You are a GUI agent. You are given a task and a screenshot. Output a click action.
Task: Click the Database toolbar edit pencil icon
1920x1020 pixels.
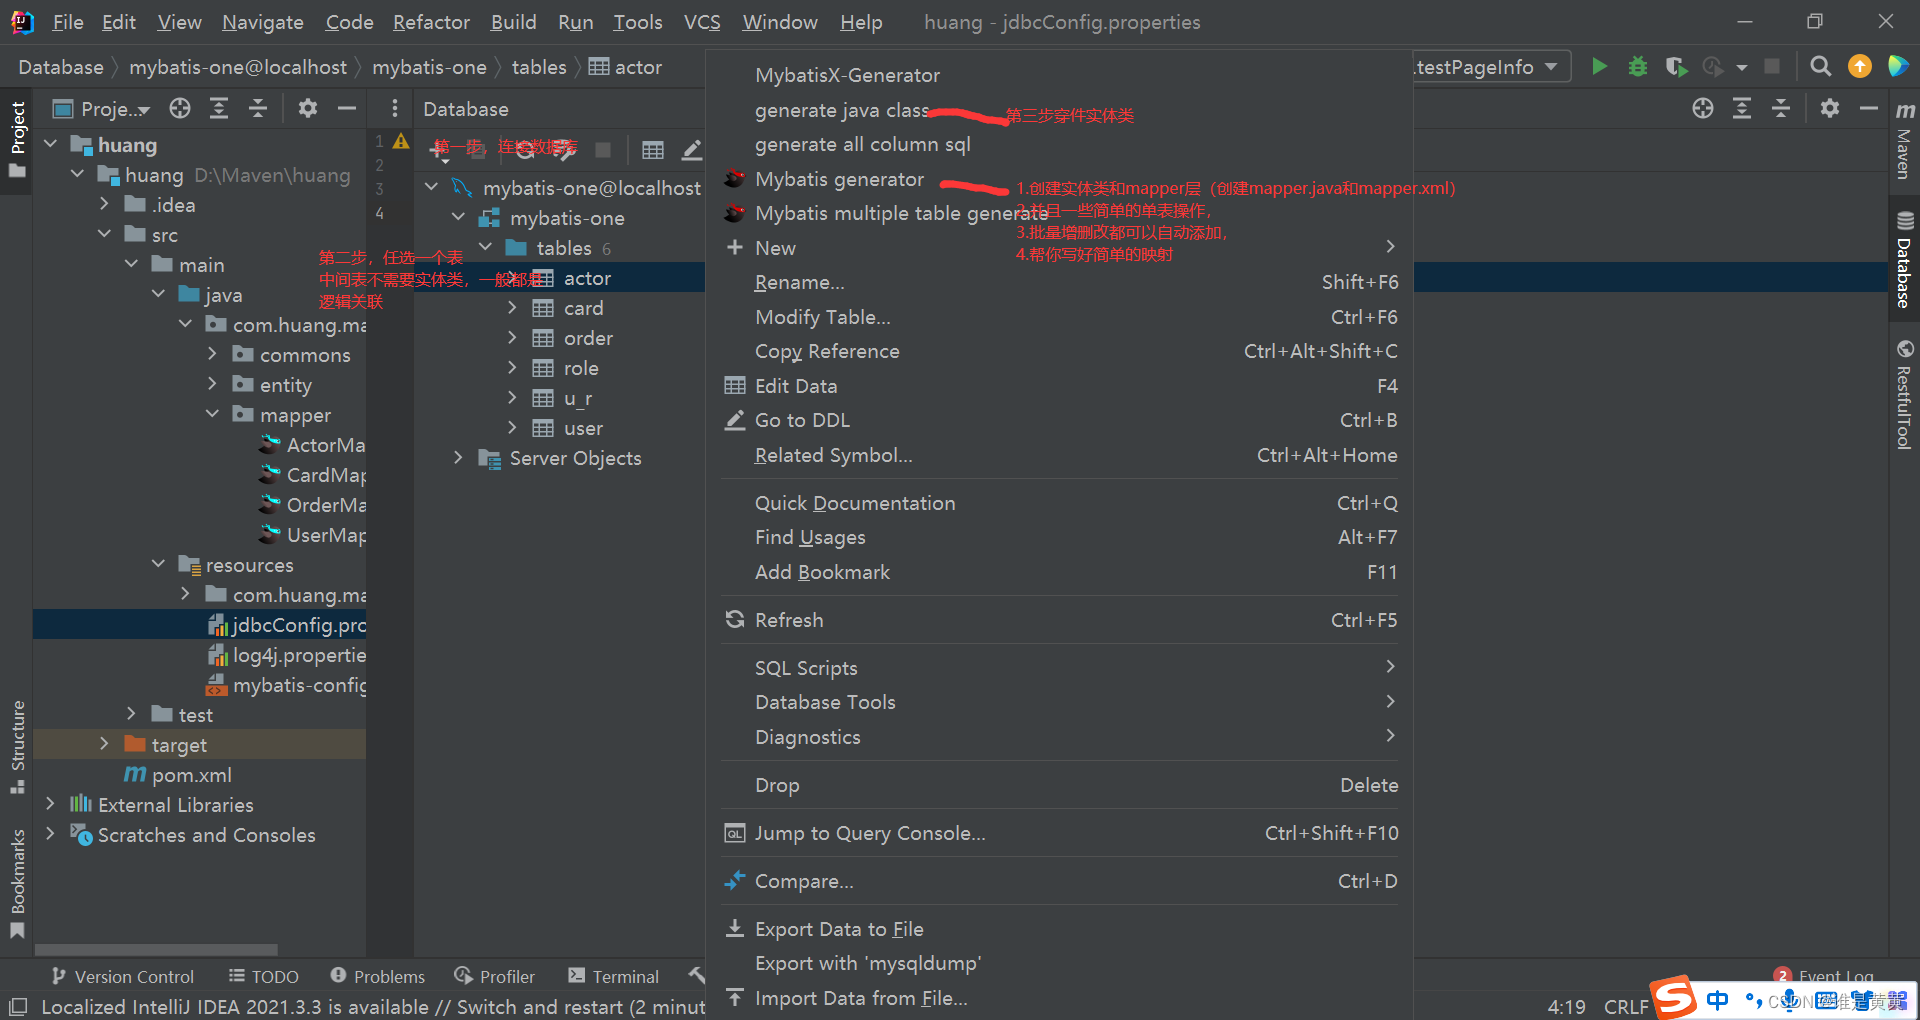[x=692, y=150]
